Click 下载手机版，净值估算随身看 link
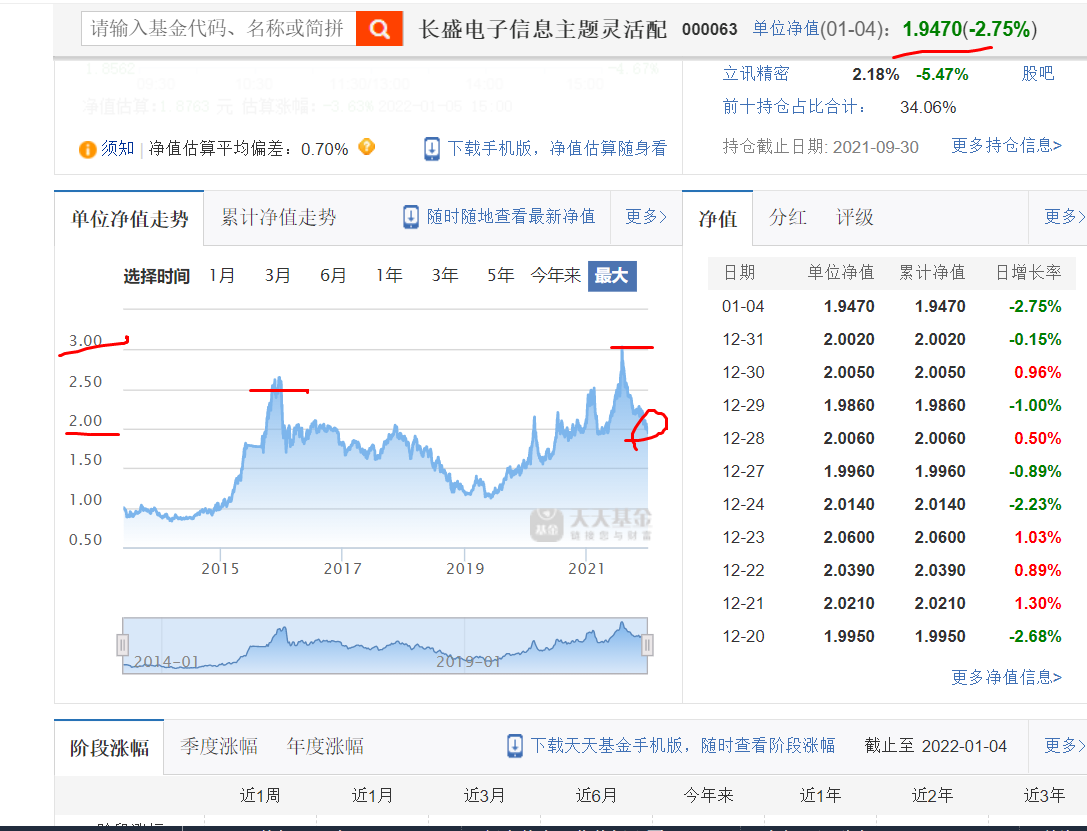This screenshot has height=831, width=1087. point(557,148)
